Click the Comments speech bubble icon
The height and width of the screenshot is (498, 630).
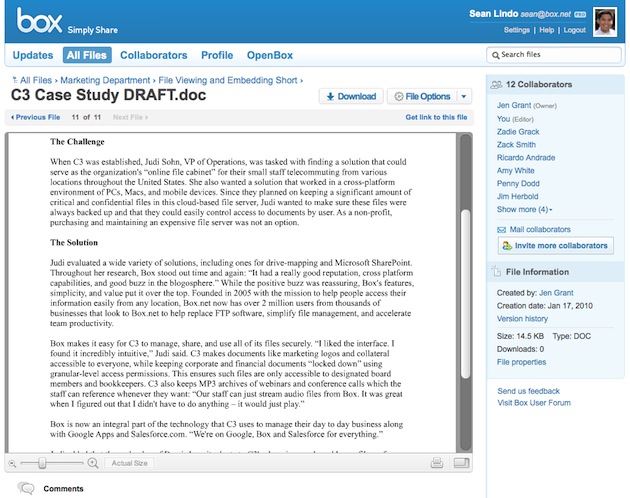click(26, 488)
